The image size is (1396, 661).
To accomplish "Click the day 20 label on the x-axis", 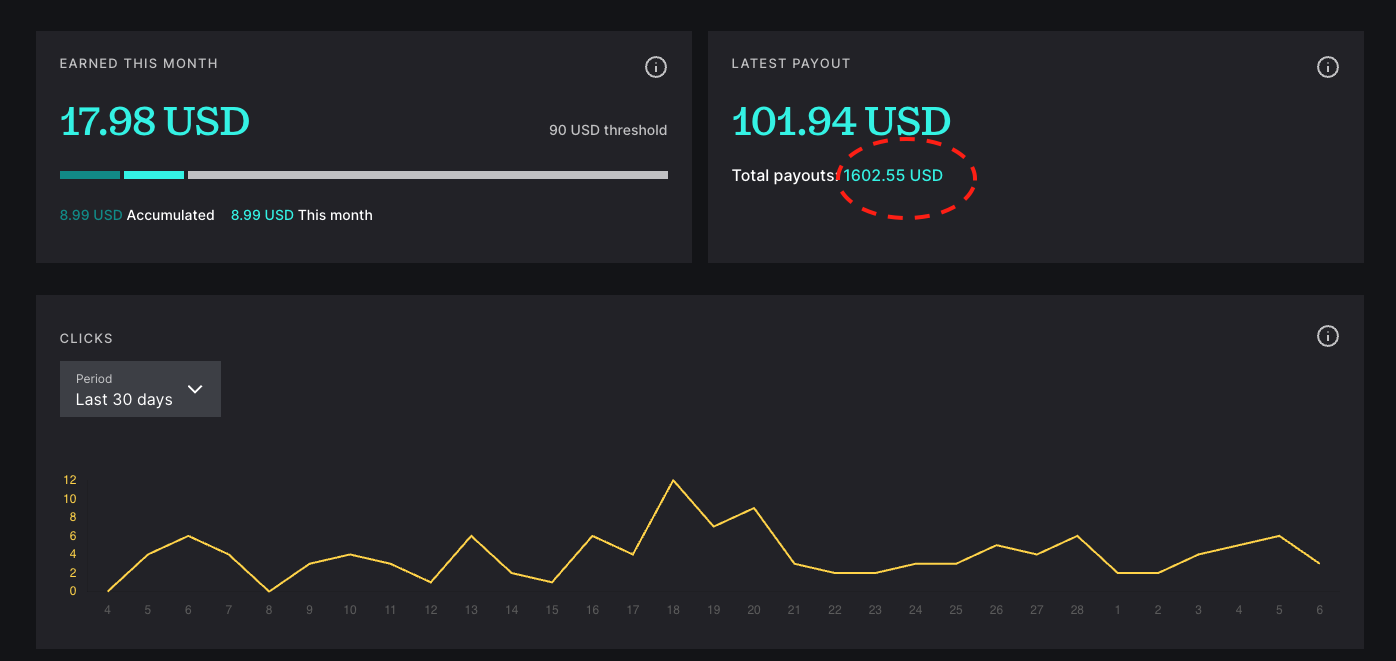I will [x=754, y=610].
